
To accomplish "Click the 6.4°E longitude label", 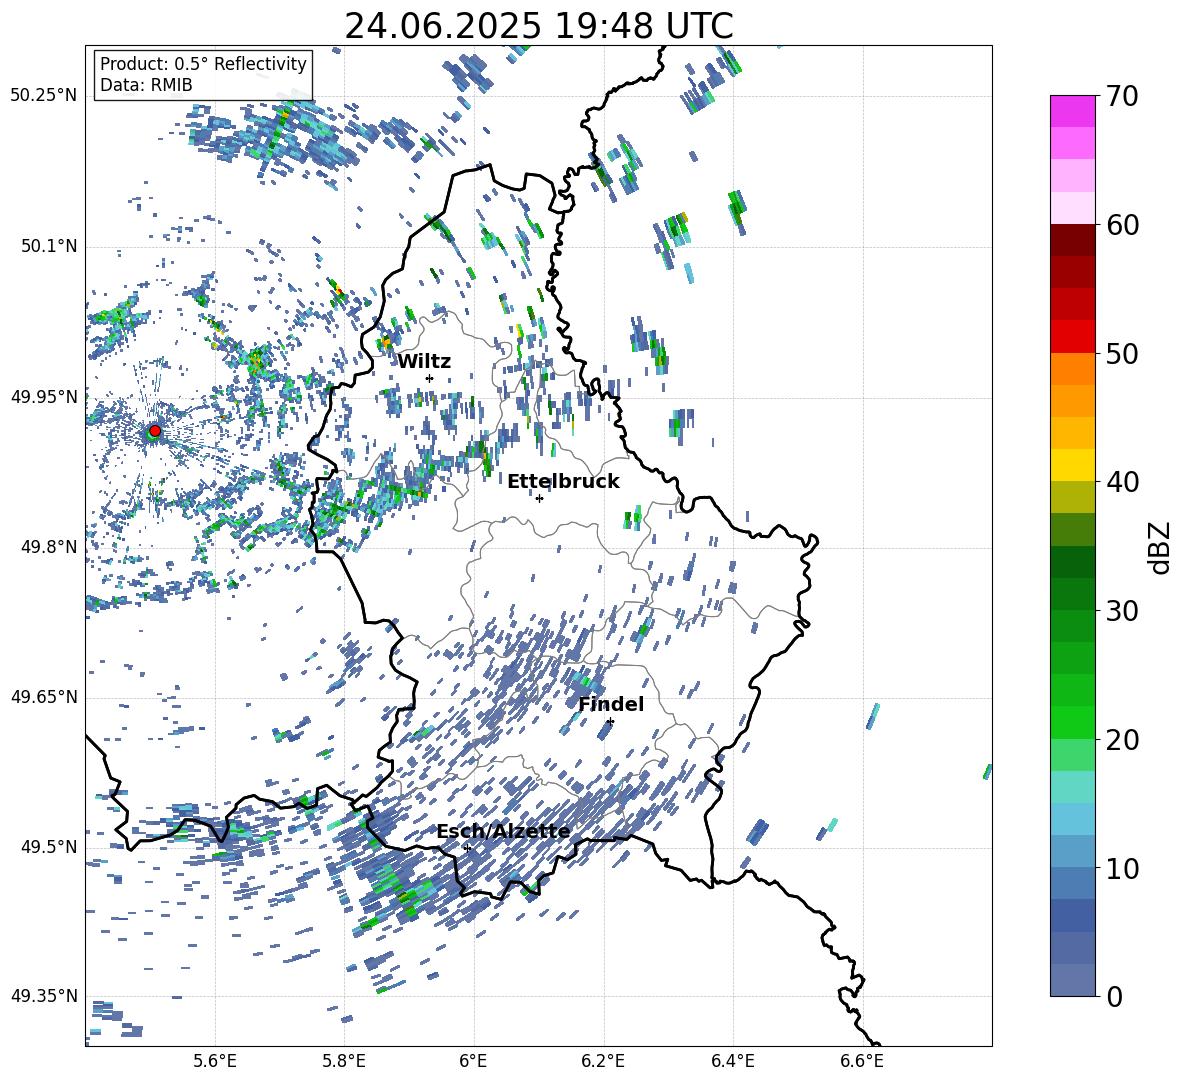I will click(x=732, y=1061).
